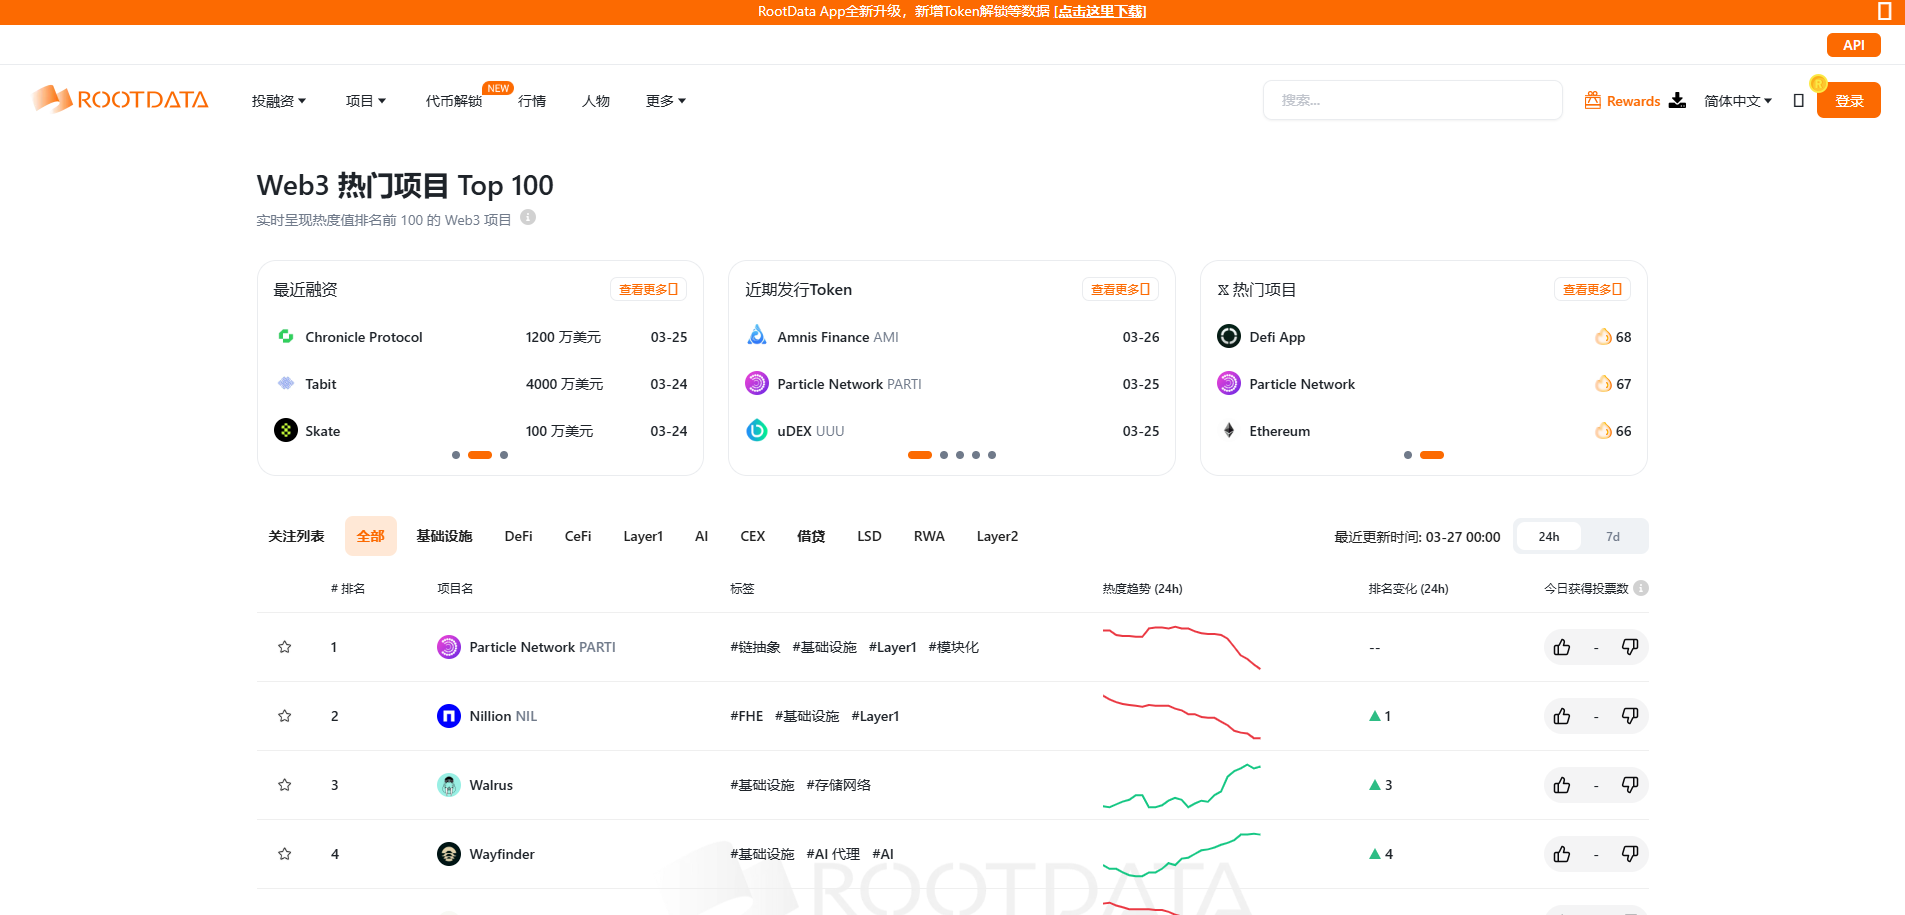Toggle the star next to Wayfinder
Viewport: 1905px width, 915px height.
pos(284,854)
